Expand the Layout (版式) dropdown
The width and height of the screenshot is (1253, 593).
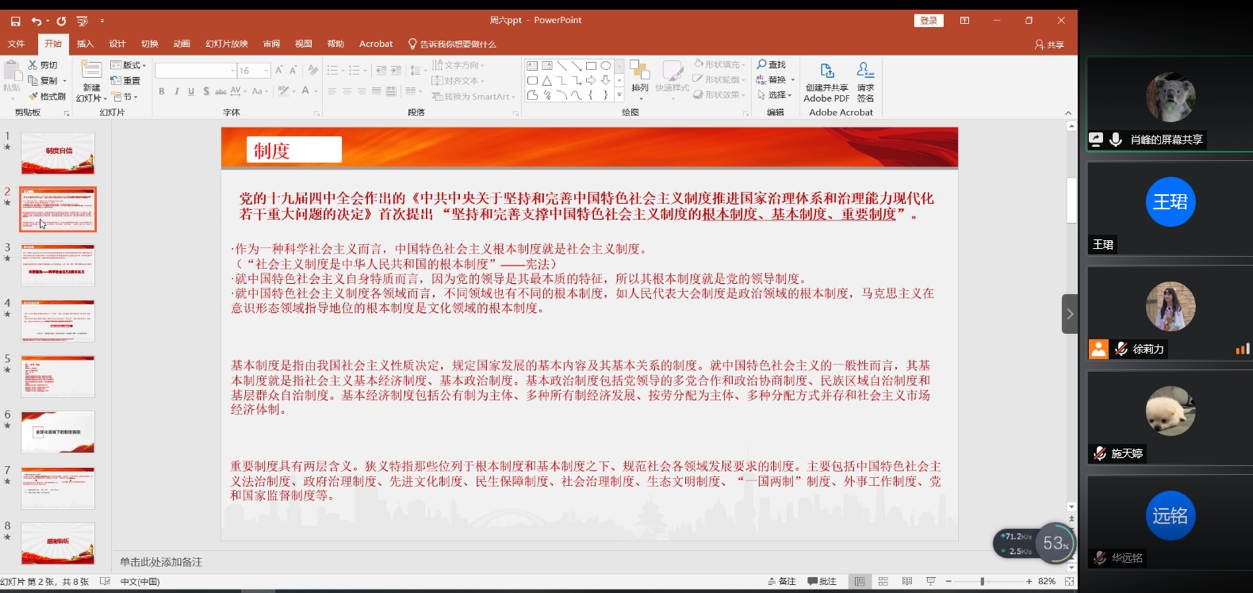[x=130, y=66]
